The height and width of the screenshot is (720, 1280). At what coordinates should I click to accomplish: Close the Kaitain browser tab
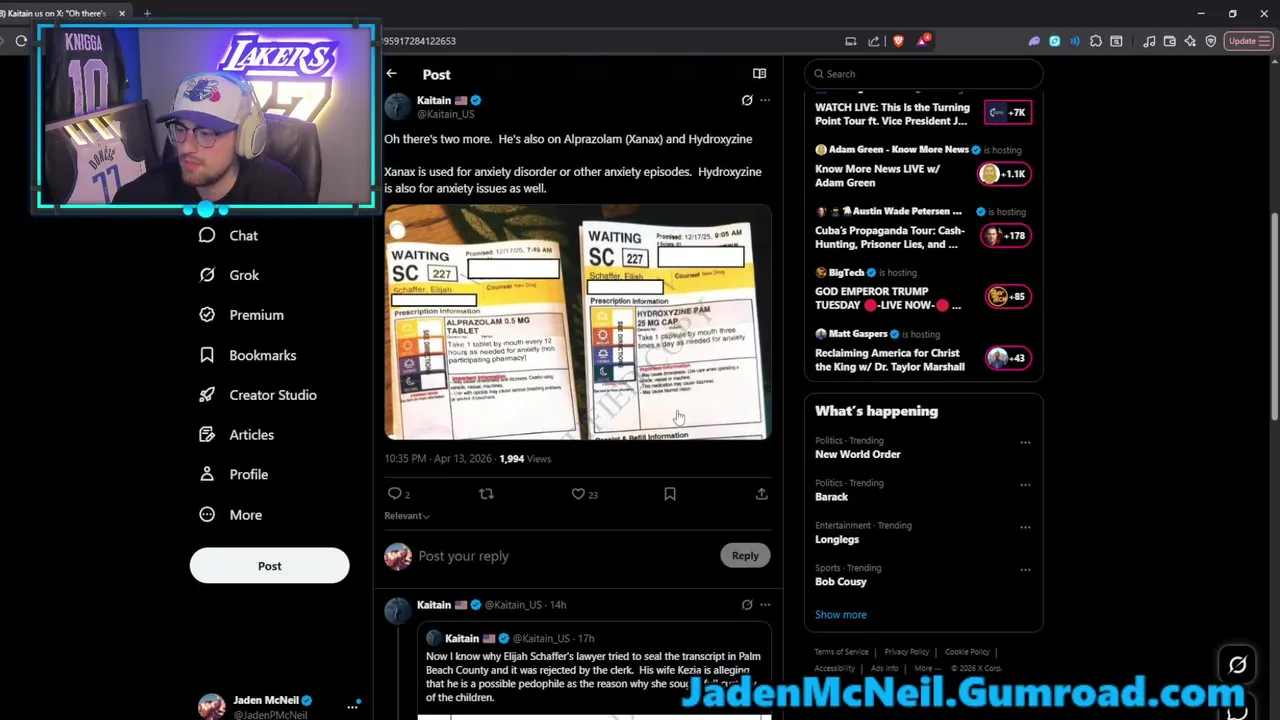(x=122, y=13)
